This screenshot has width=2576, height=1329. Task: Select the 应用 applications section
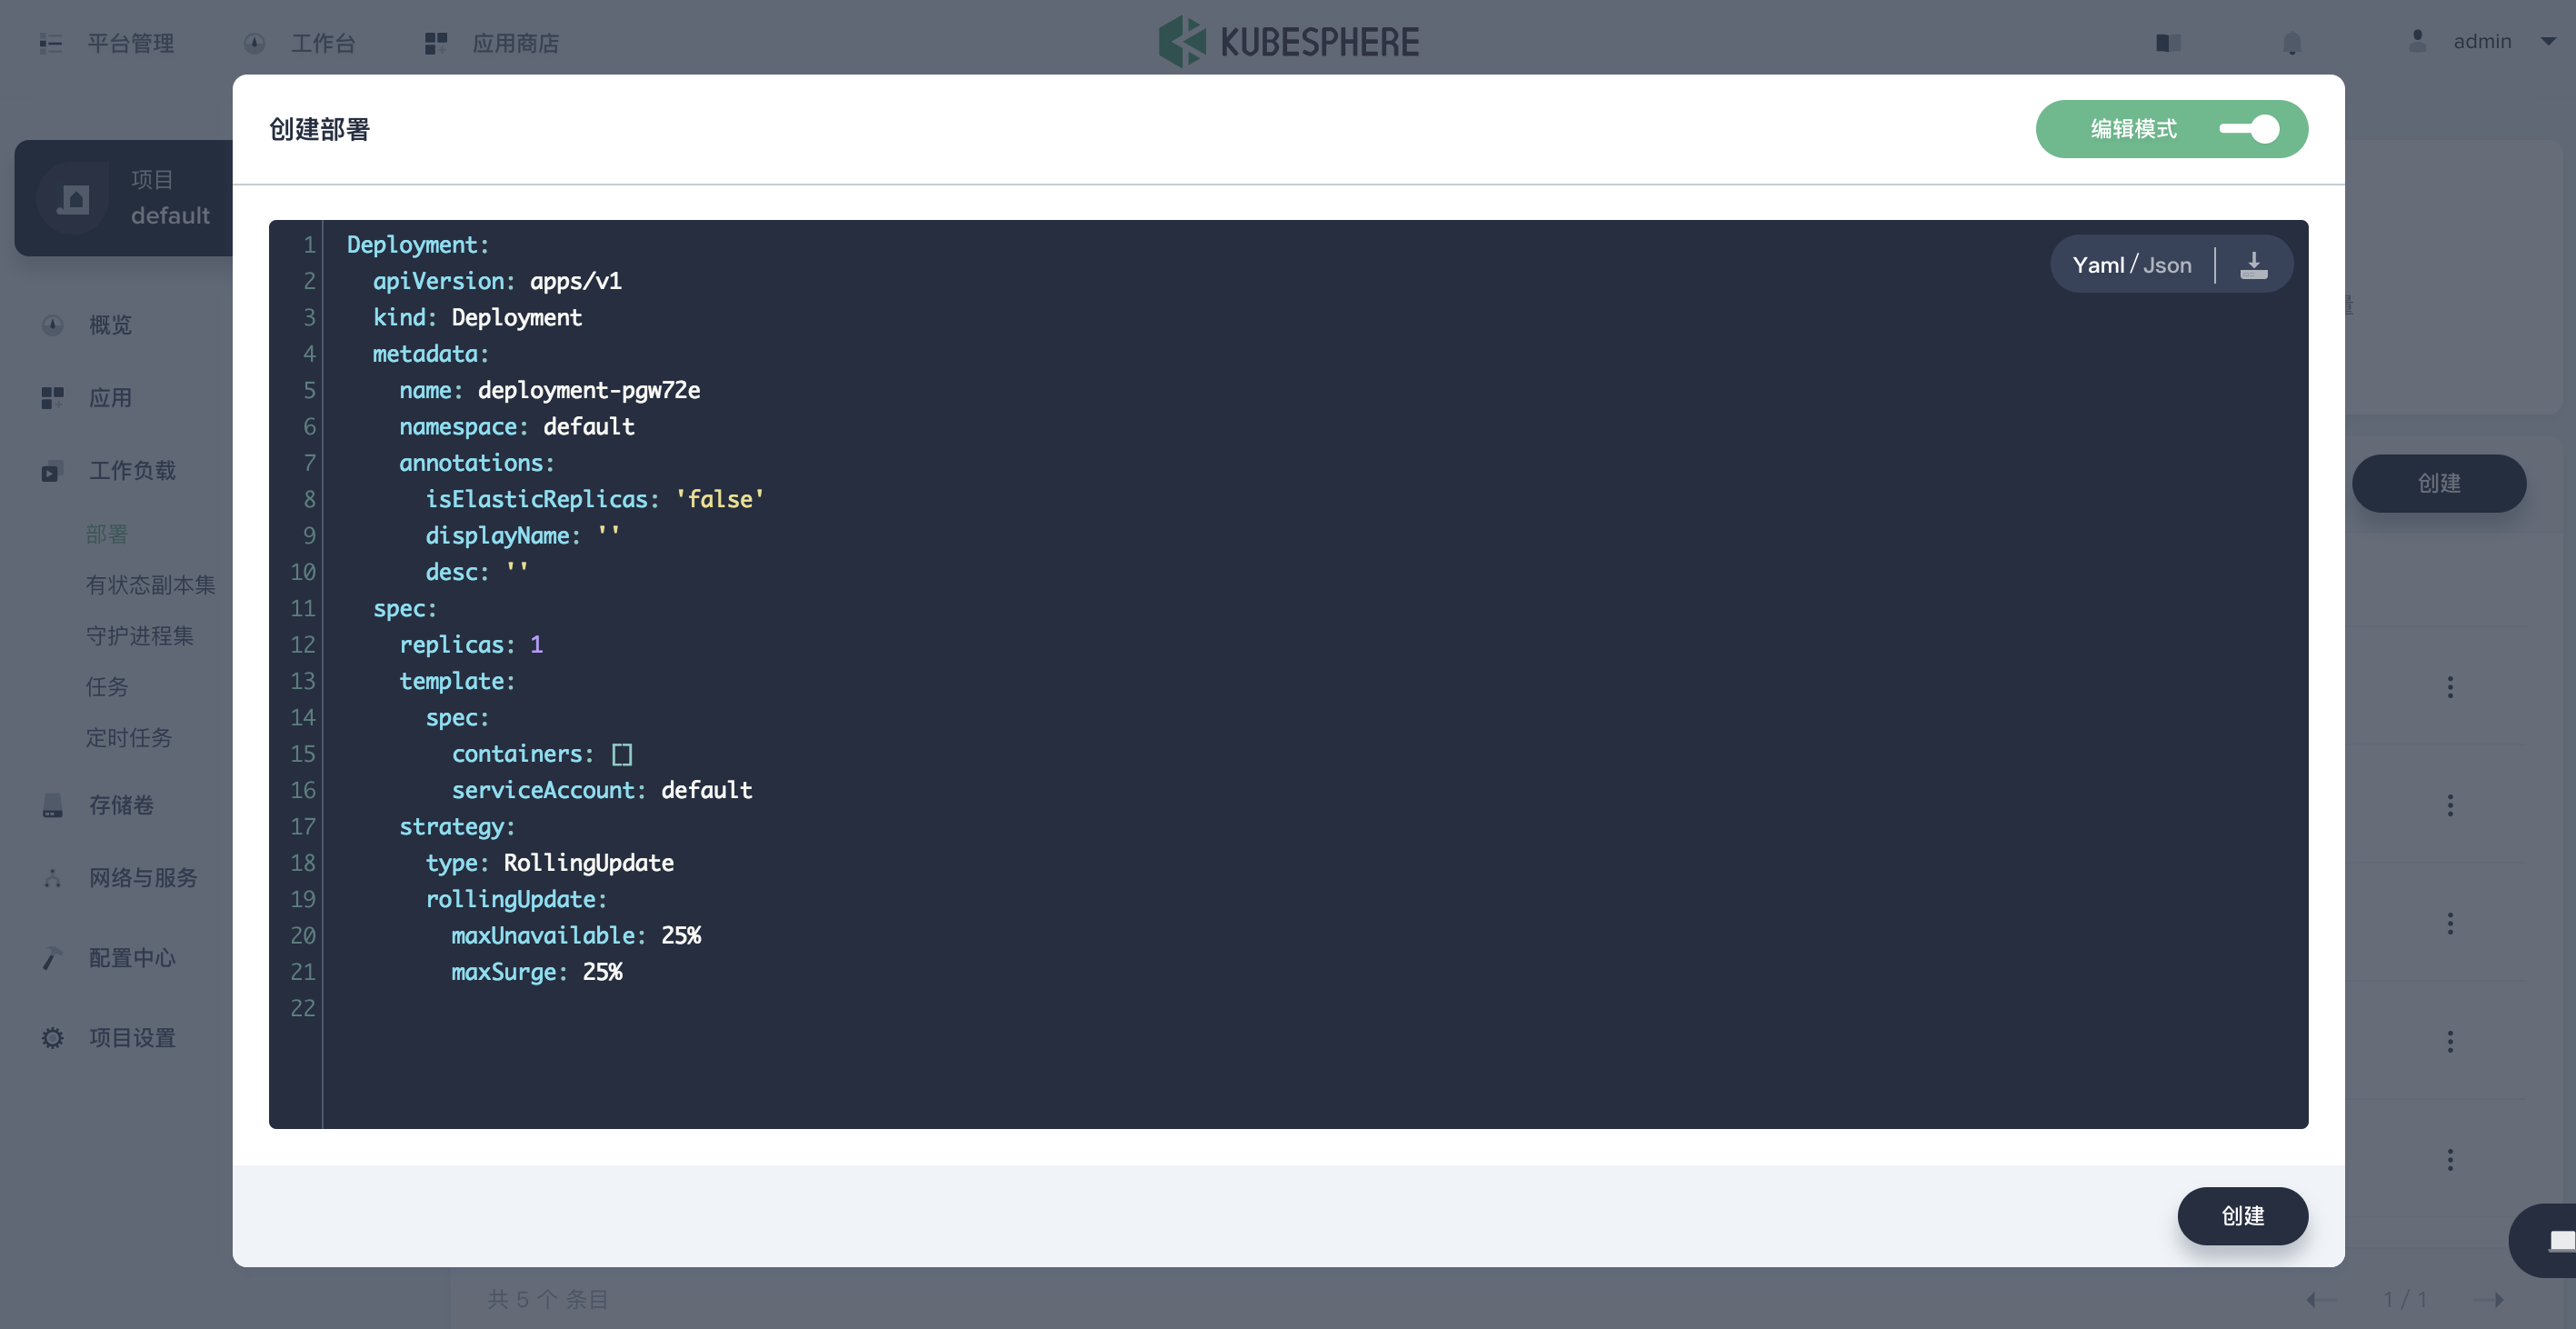click(108, 397)
